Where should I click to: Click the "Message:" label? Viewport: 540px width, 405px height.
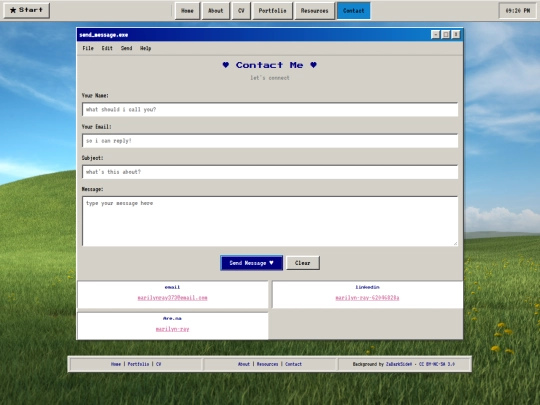(92, 189)
